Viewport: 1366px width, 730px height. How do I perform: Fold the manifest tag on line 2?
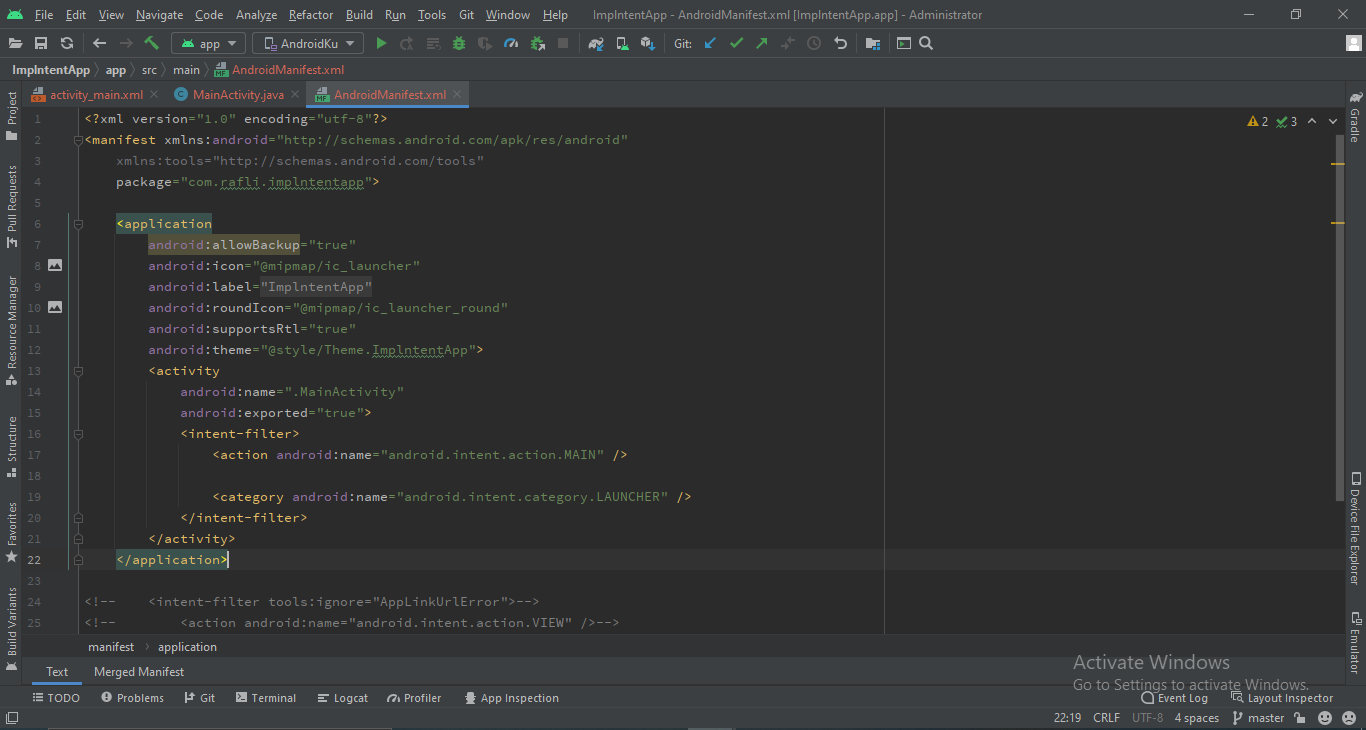coord(78,140)
